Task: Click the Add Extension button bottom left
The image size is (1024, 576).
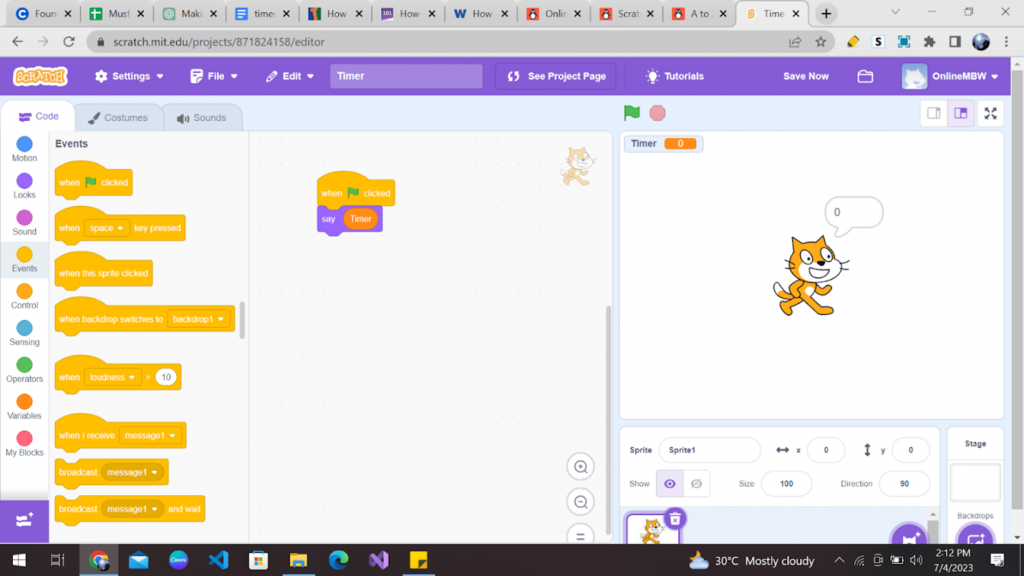Action: pyautogui.click(x=23, y=519)
